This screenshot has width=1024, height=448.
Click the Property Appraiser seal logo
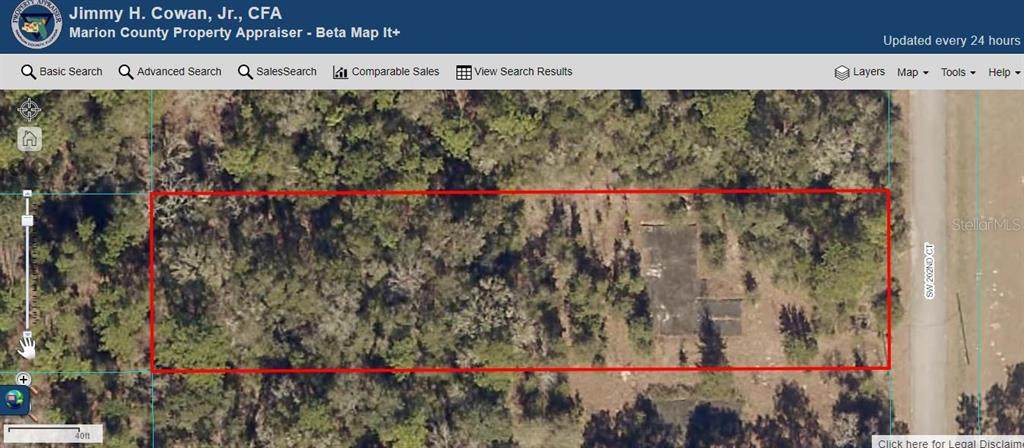(36, 24)
